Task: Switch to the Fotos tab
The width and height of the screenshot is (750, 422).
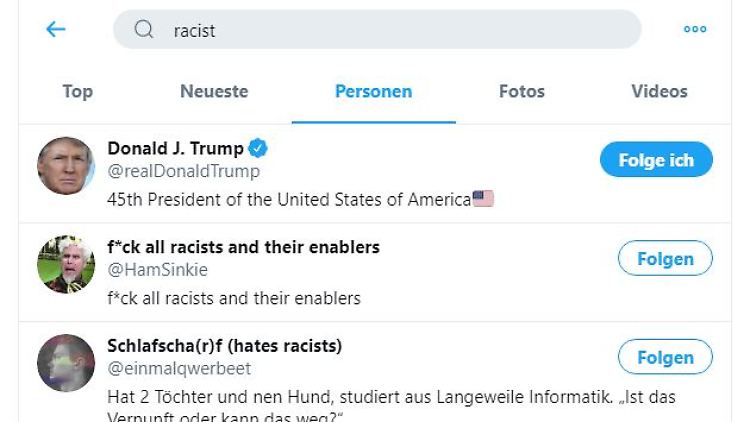Action: pos(522,91)
